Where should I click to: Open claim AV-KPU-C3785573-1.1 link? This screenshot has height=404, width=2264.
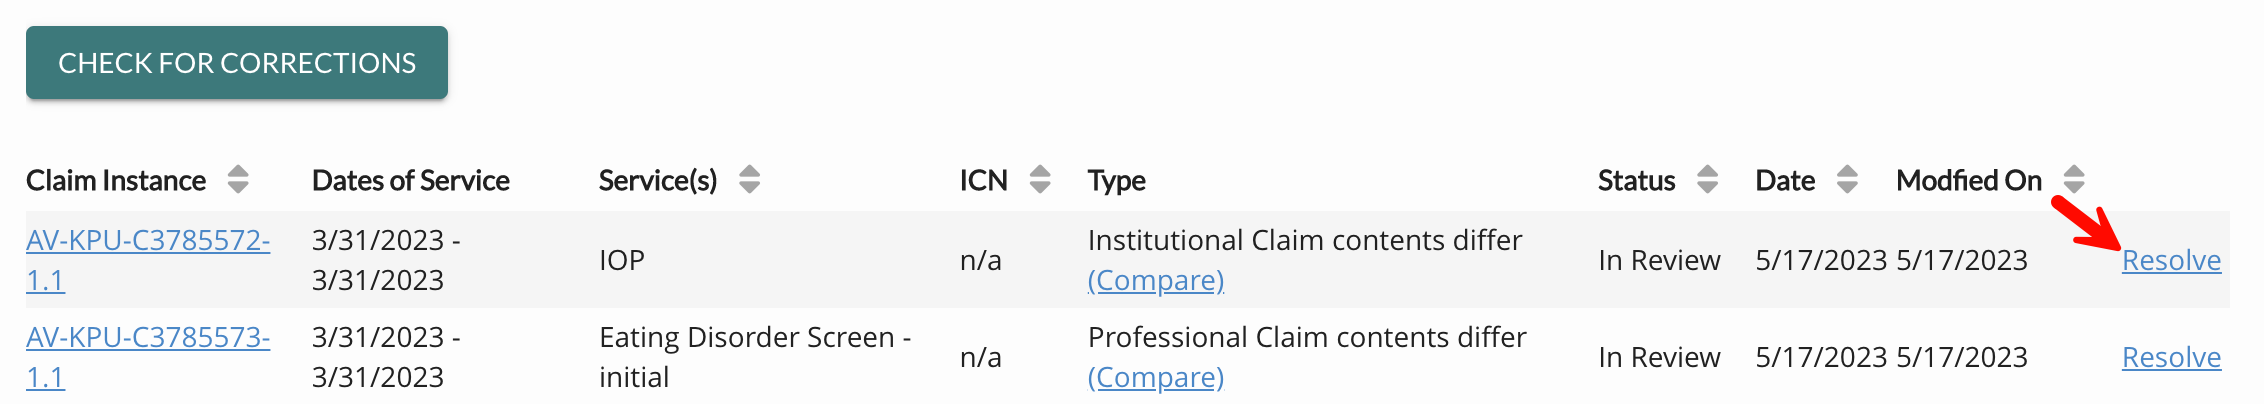point(148,357)
